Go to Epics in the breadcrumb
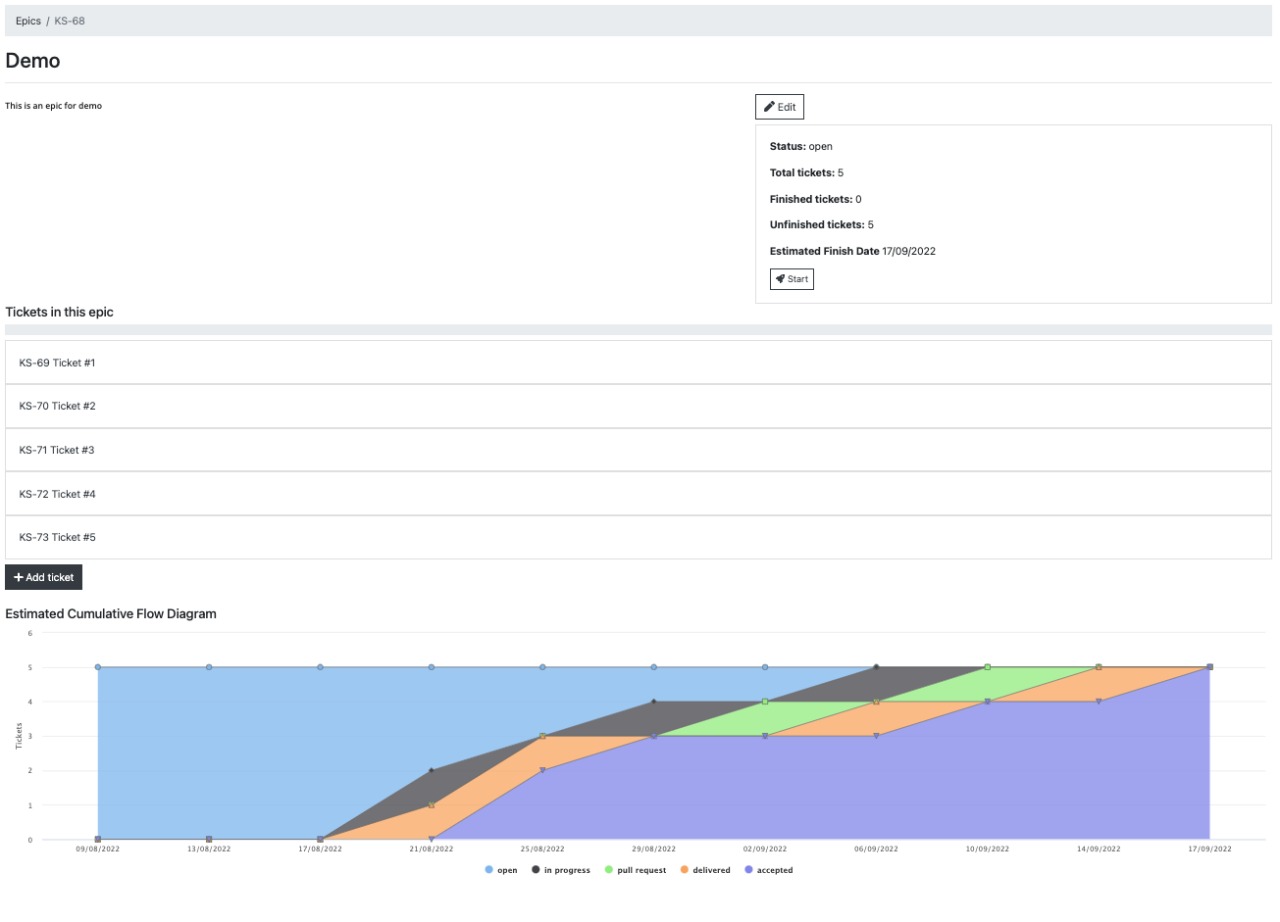 point(28,21)
